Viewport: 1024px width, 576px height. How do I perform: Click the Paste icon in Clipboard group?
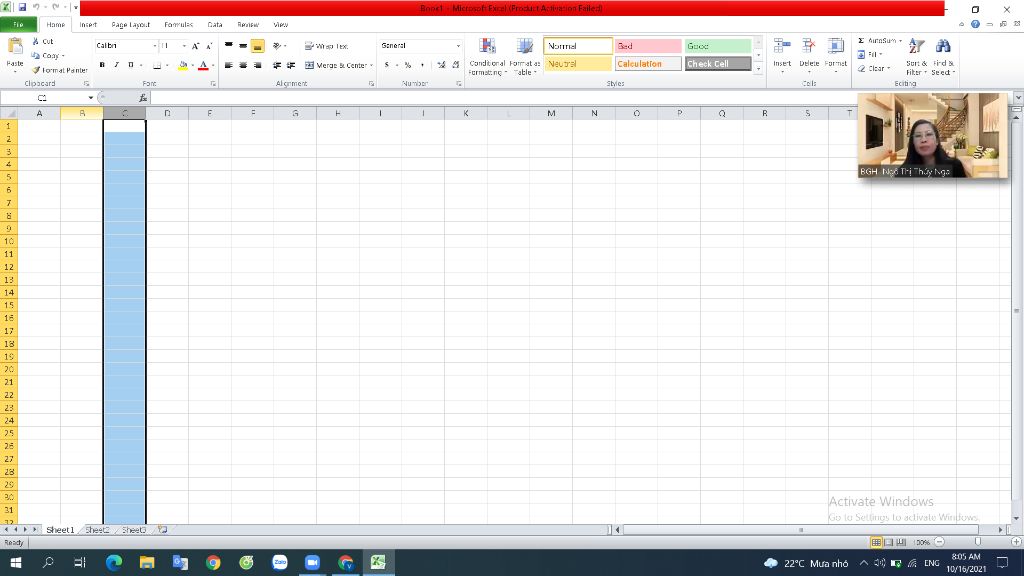coord(14,46)
